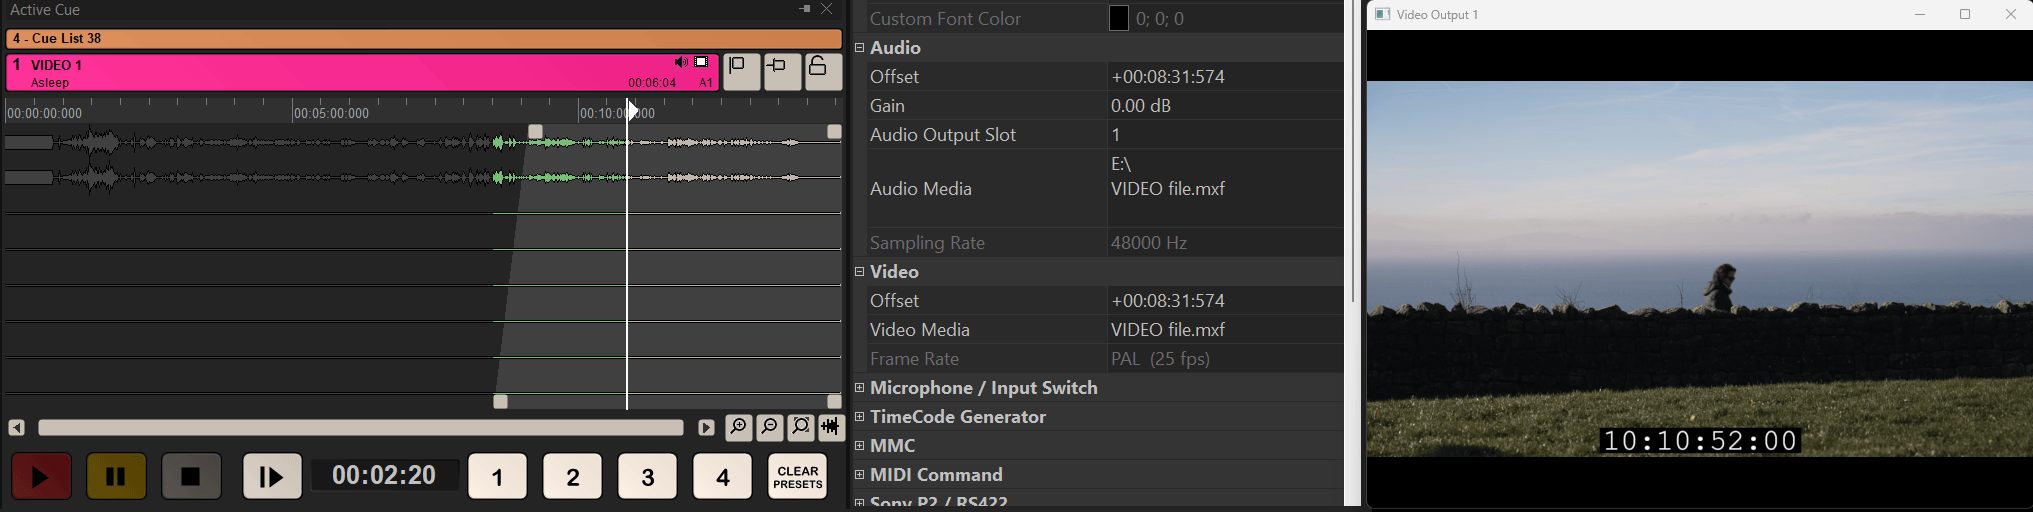The height and width of the screenshot is (512, 2033).
Task: Click the pin button beside the flag
Action: tap(782, 72)
